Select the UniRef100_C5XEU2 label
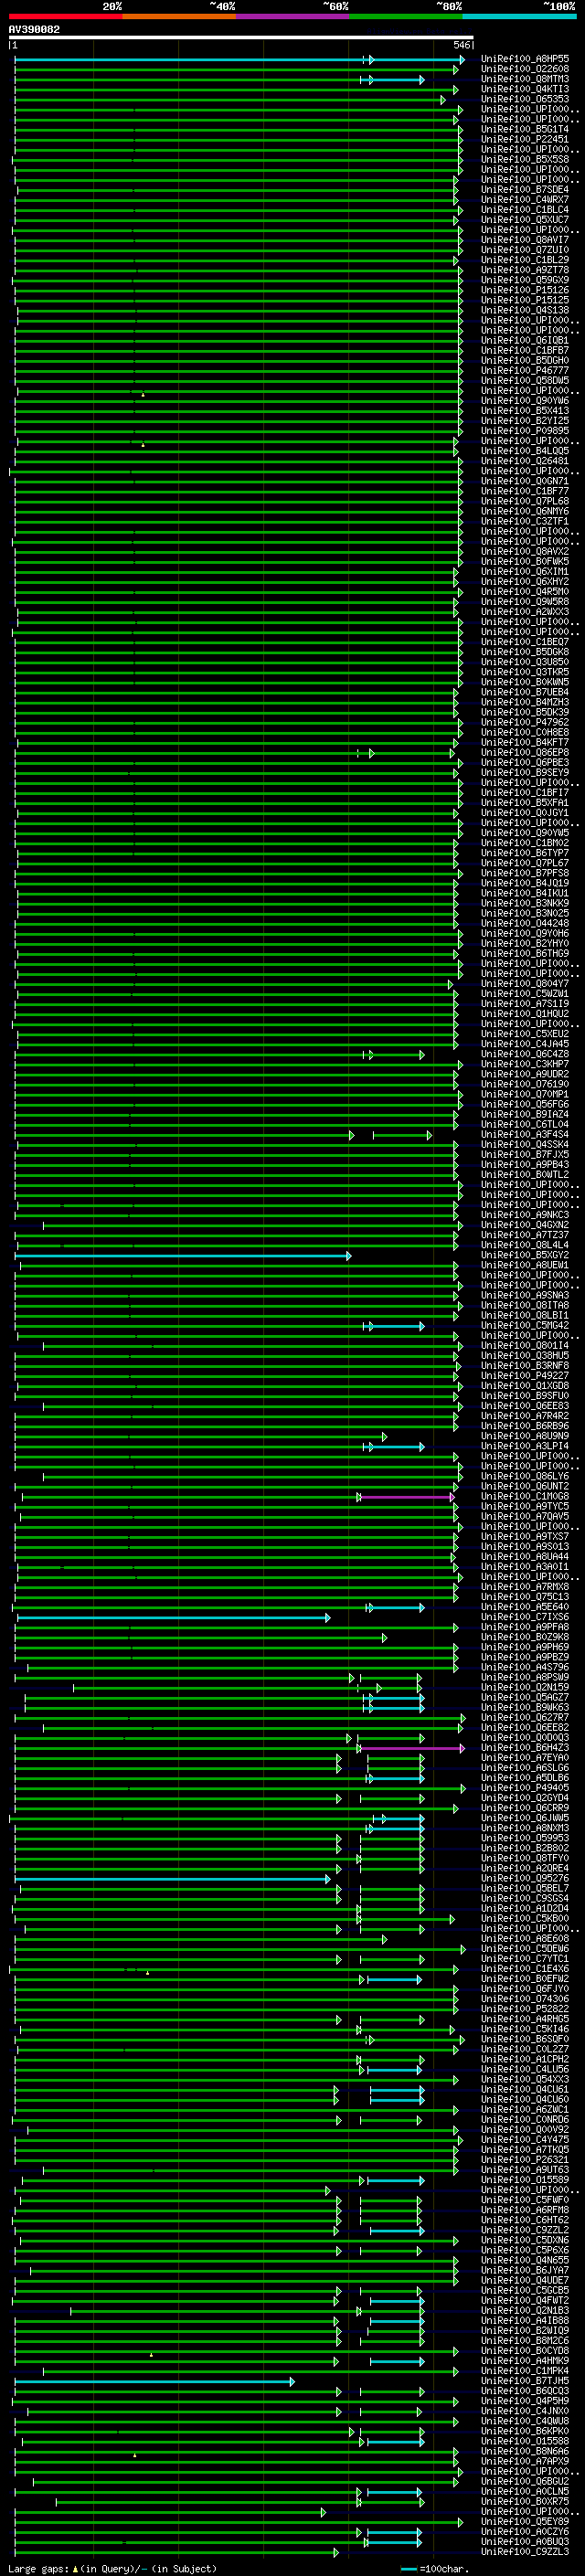Screen dimensions: 585x2576 click(x=525, y=1034)
